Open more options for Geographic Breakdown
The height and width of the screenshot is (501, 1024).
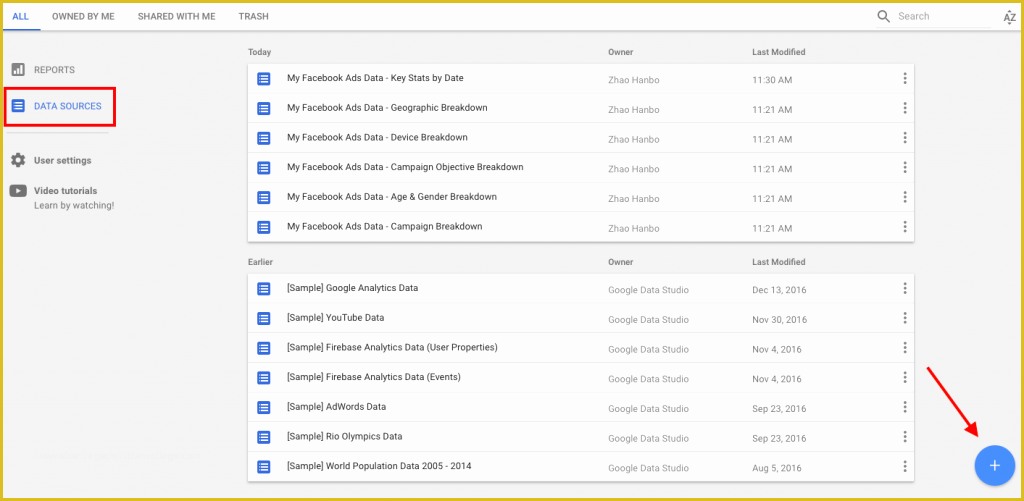point(904,108)
